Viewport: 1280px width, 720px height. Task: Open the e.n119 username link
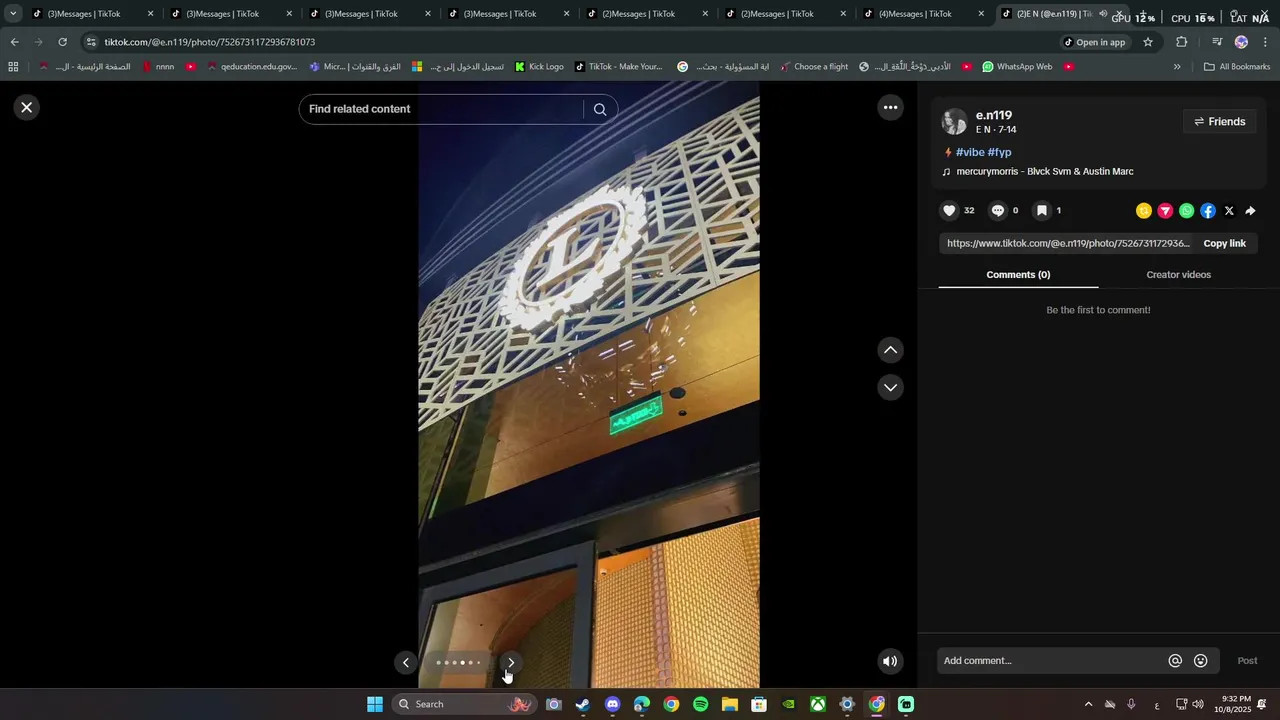[994, 115]
